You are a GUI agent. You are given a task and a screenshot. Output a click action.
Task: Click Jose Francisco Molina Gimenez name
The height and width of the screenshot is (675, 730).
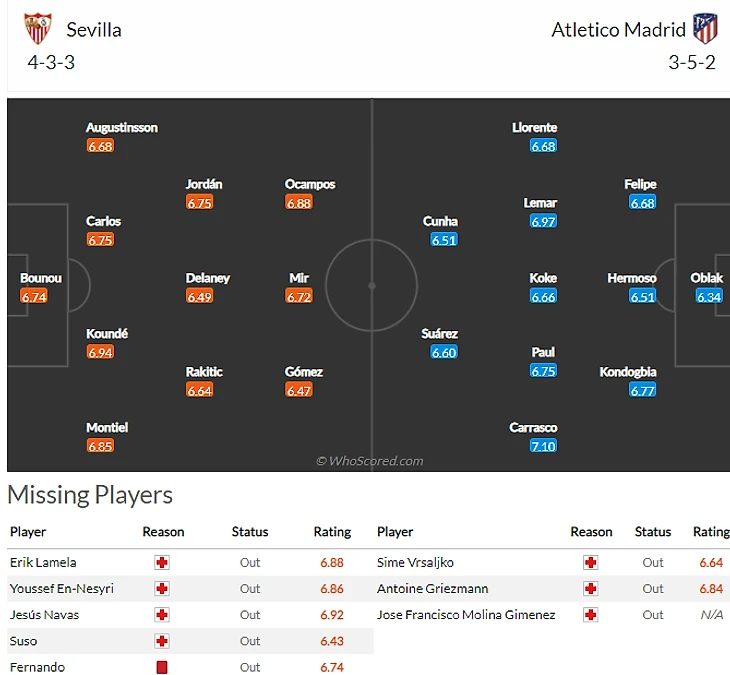[466, 615]
